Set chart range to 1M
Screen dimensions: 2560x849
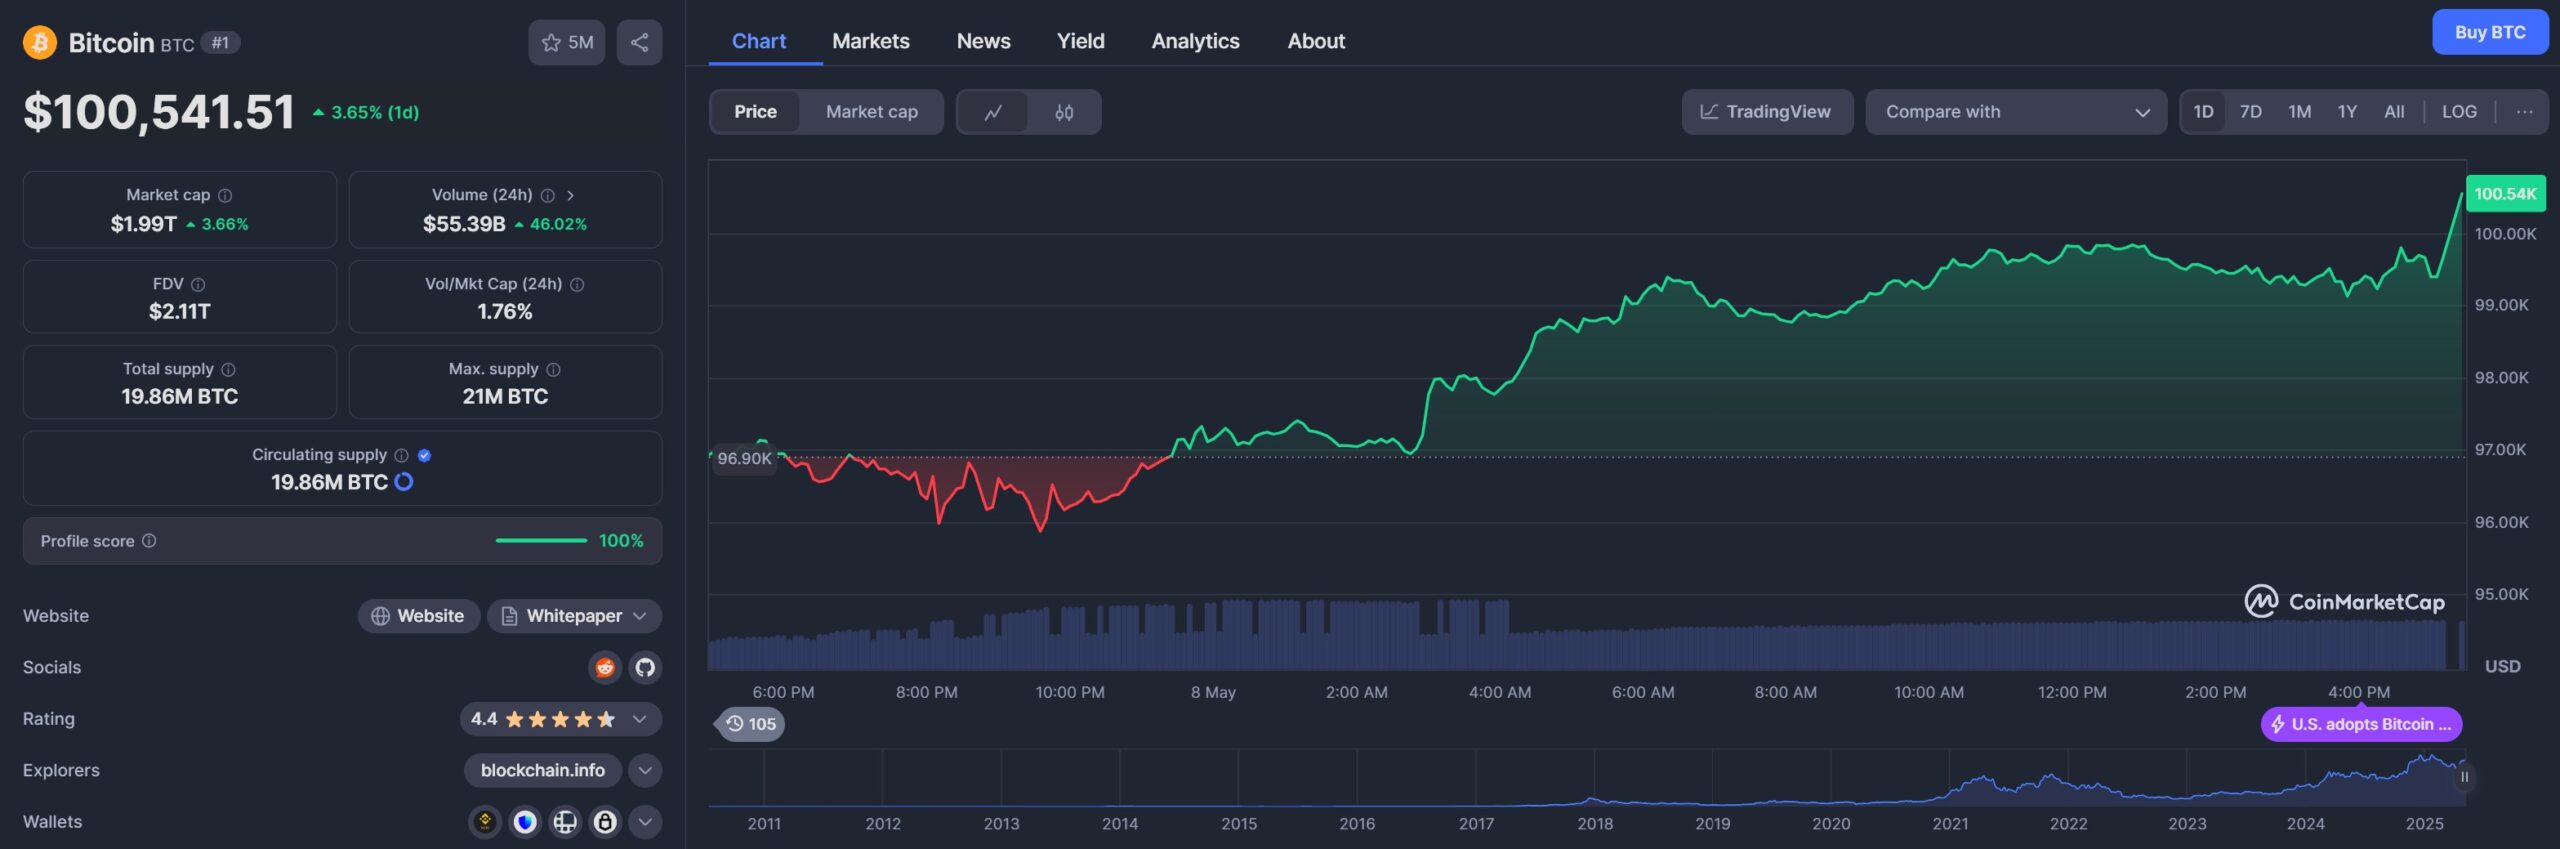coord(2300,112)
